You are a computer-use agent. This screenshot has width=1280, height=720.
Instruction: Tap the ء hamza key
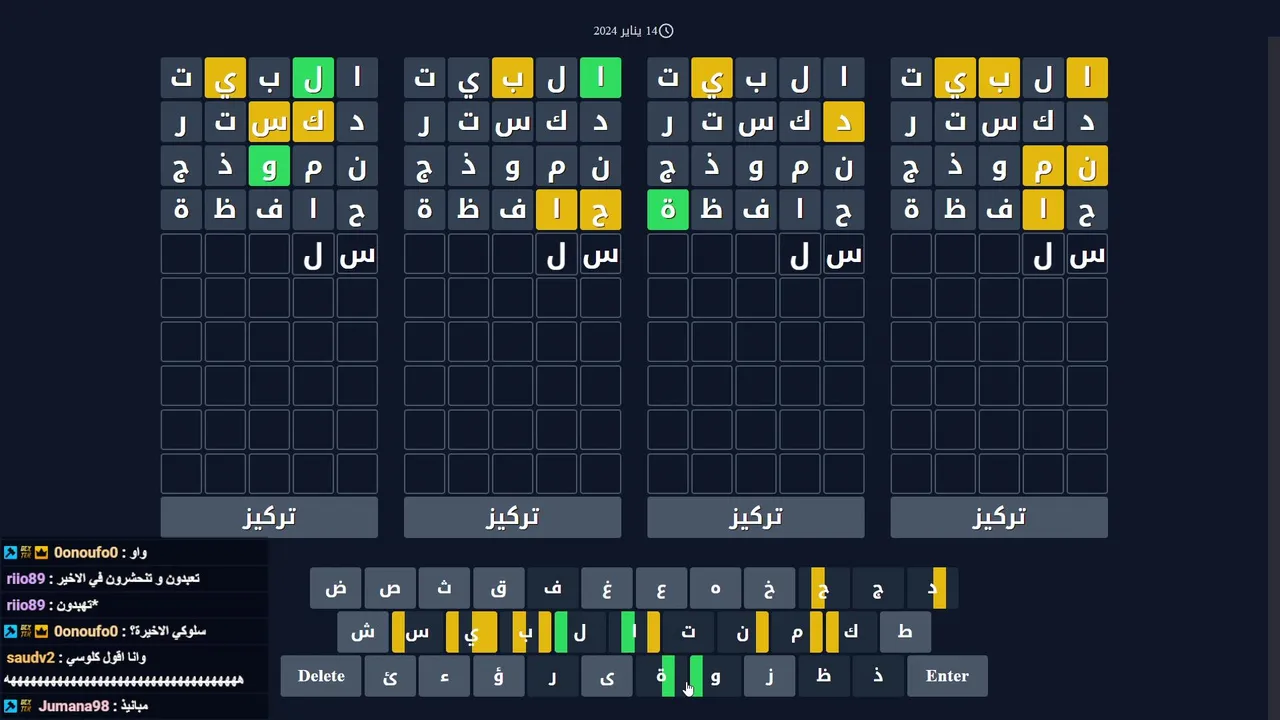[444, 676]
